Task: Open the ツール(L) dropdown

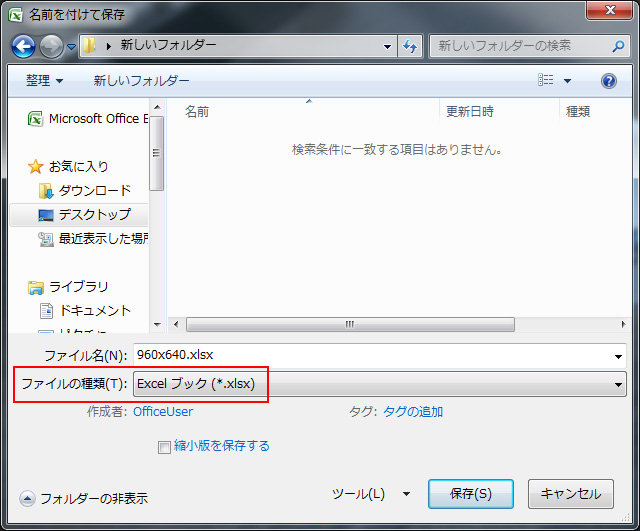Action: (370, 494)
